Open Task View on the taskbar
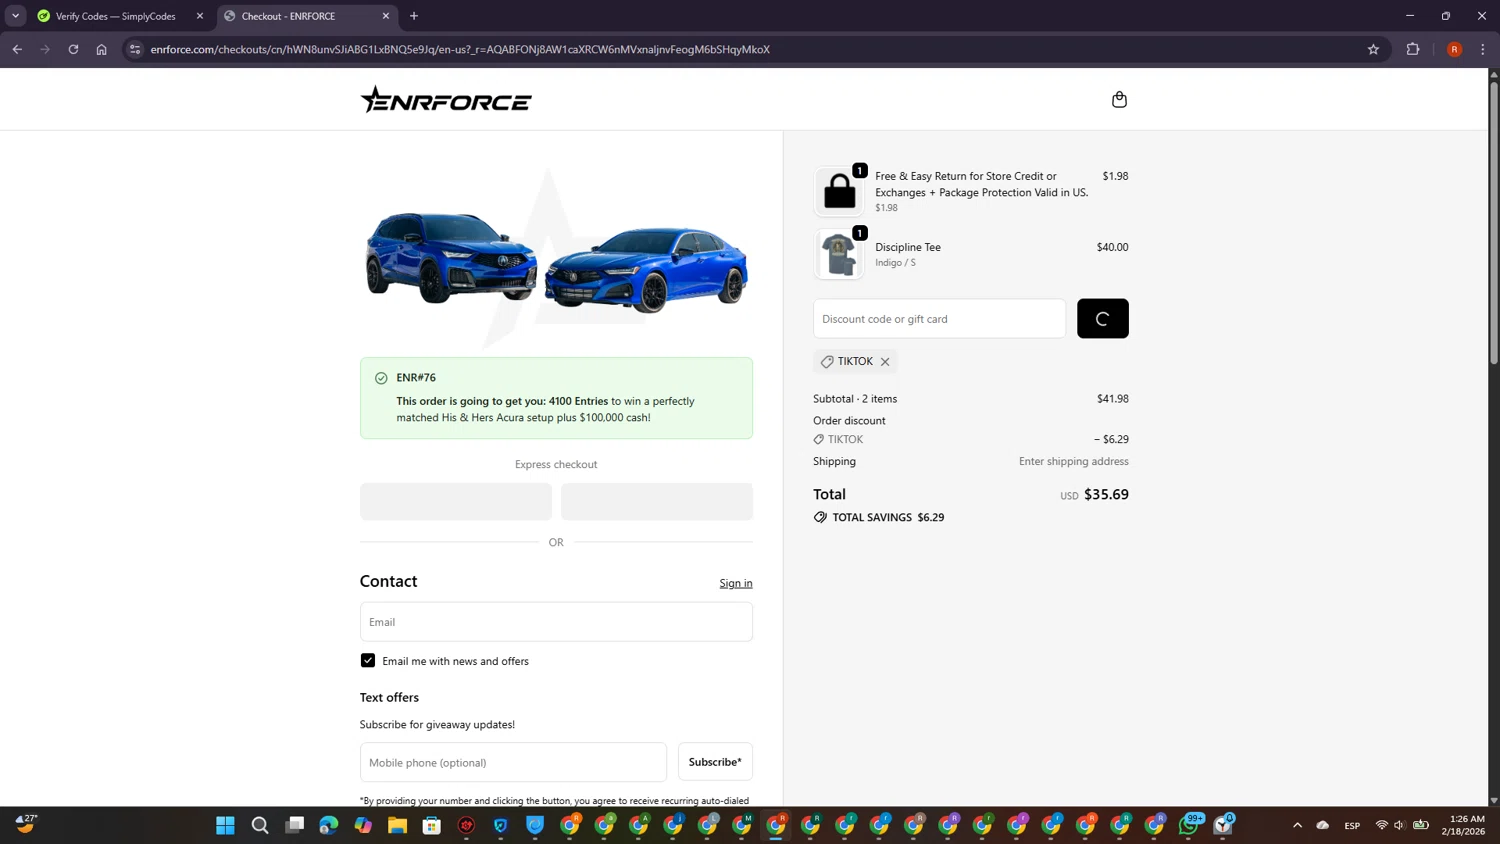1500x844 pixels. coord(295,825)
